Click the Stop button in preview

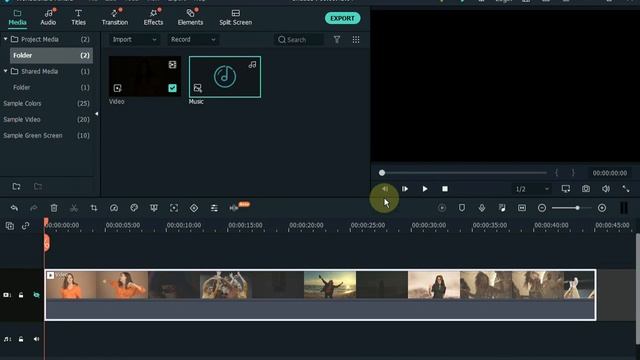tap(445, 189)
